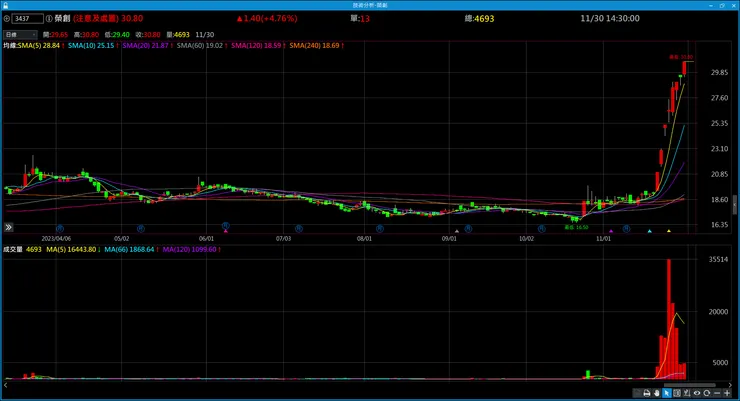The width and height of the screenshot is (740, 401).
Task: Expand the double-chevron panel at chart left
Action: [8, 227]
